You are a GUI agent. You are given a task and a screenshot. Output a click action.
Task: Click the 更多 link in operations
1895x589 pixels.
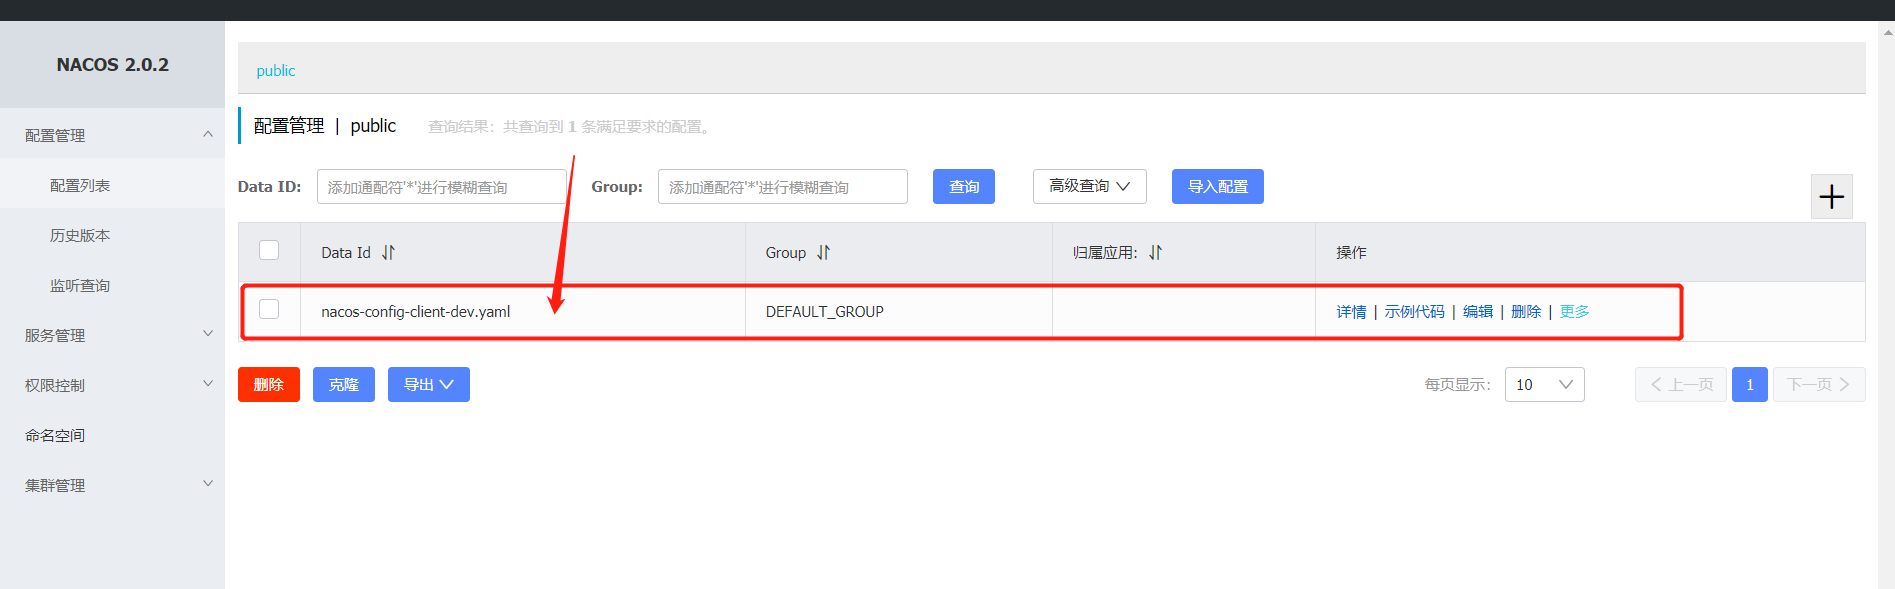click(1574, 312)
